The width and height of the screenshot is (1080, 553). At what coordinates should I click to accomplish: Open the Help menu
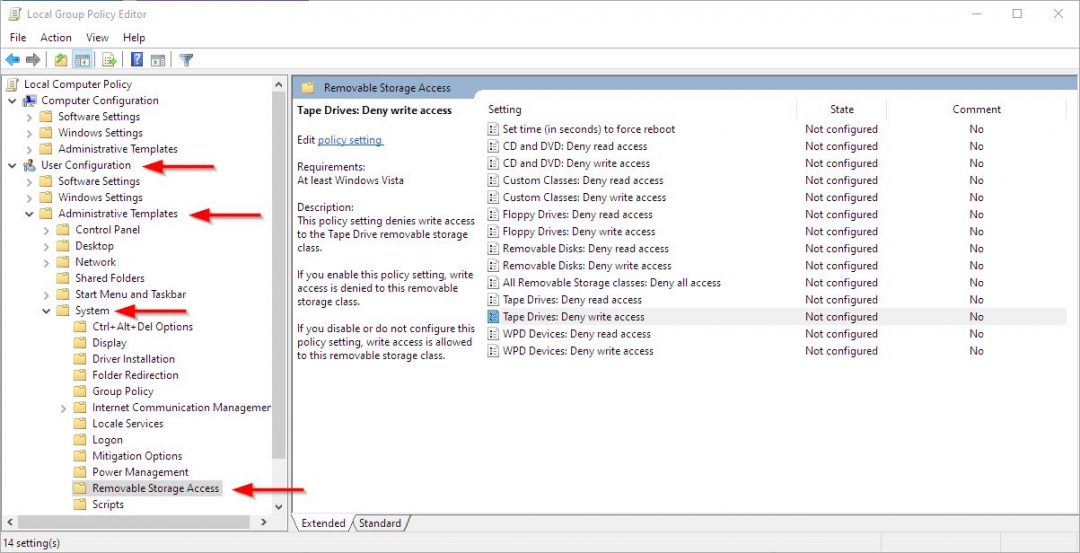(134, 37)
